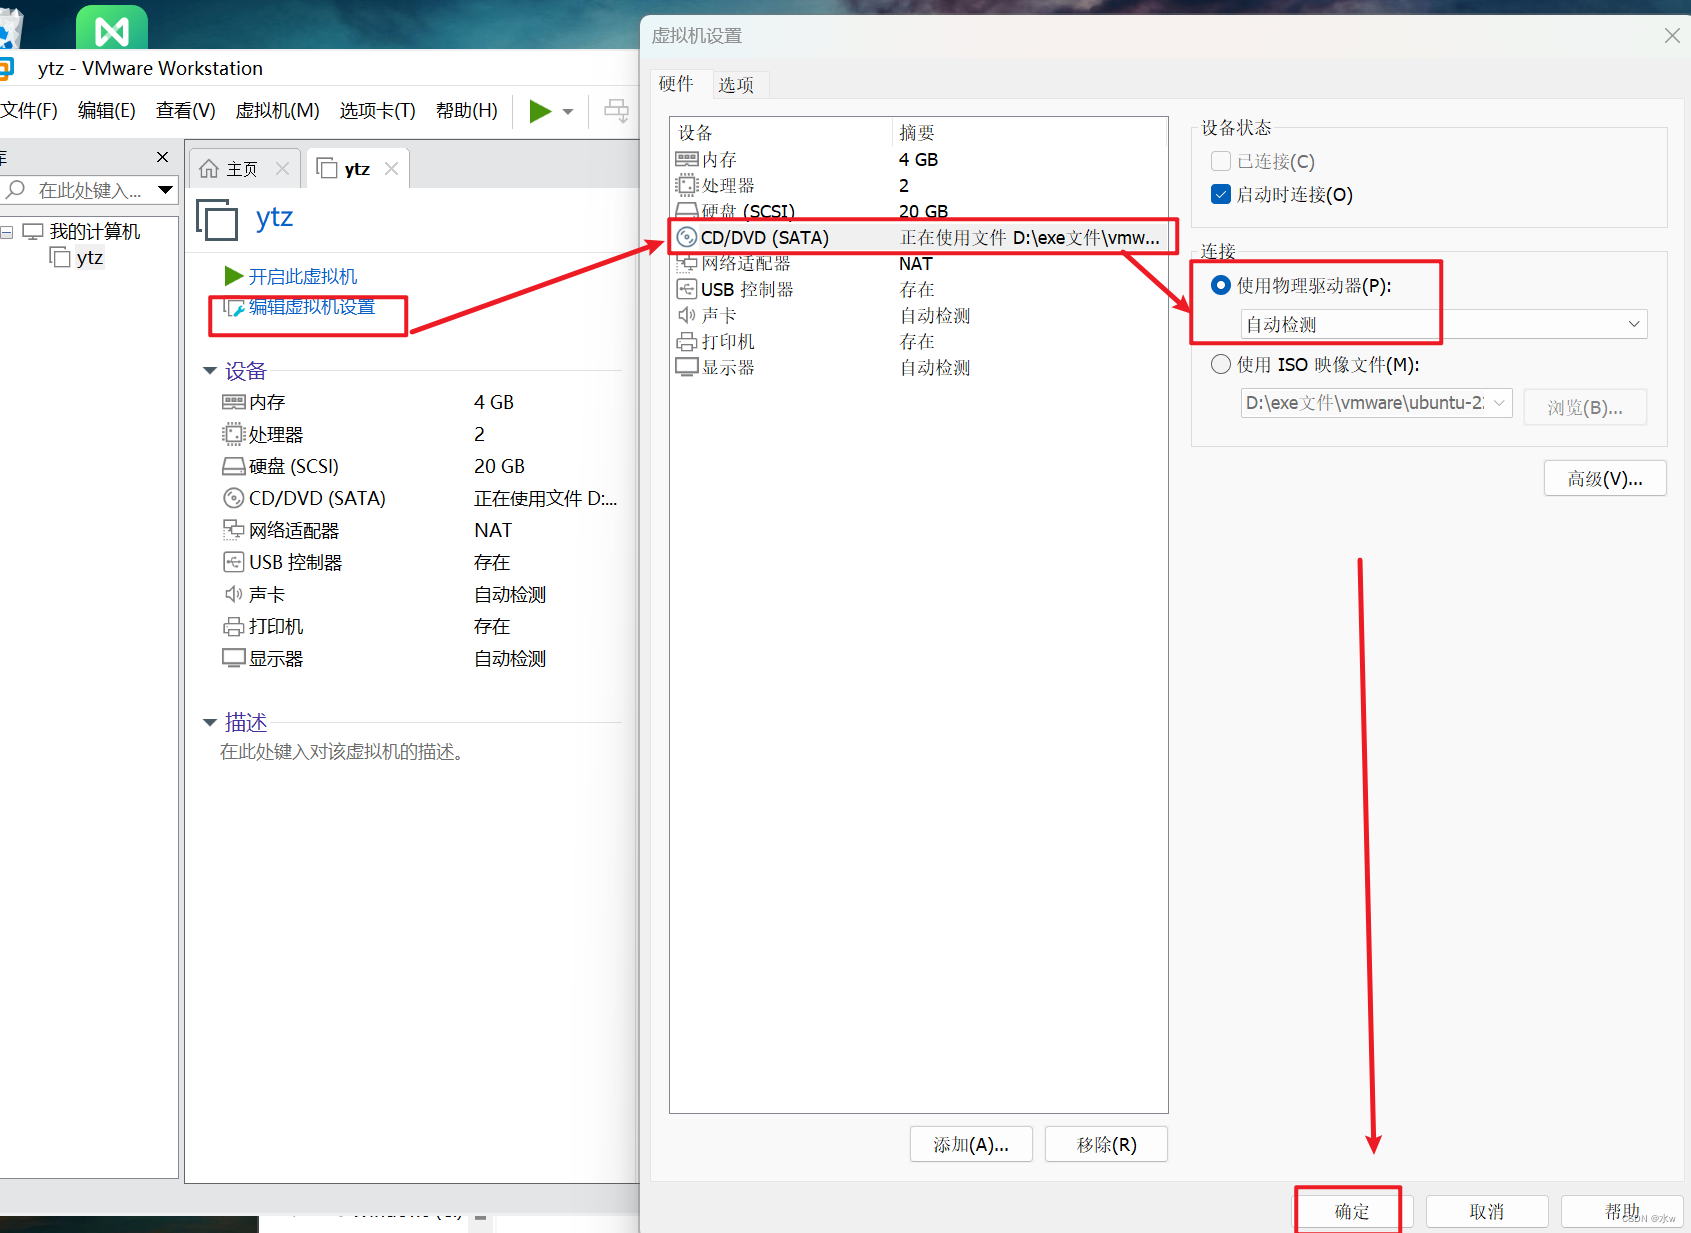
Task: Open the 查看(V) menu
Action: [186, 110]
